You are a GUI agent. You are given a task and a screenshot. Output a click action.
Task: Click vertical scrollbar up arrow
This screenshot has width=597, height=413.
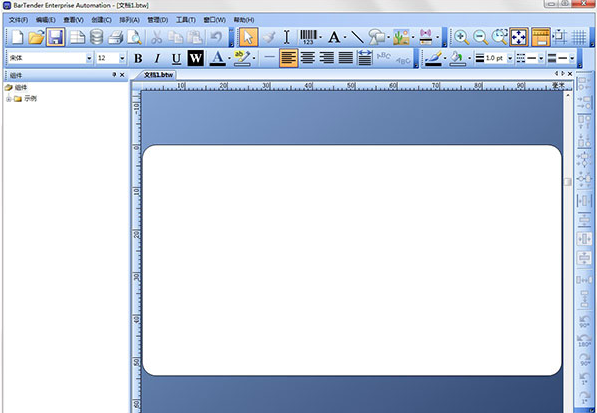pos(568,95)
